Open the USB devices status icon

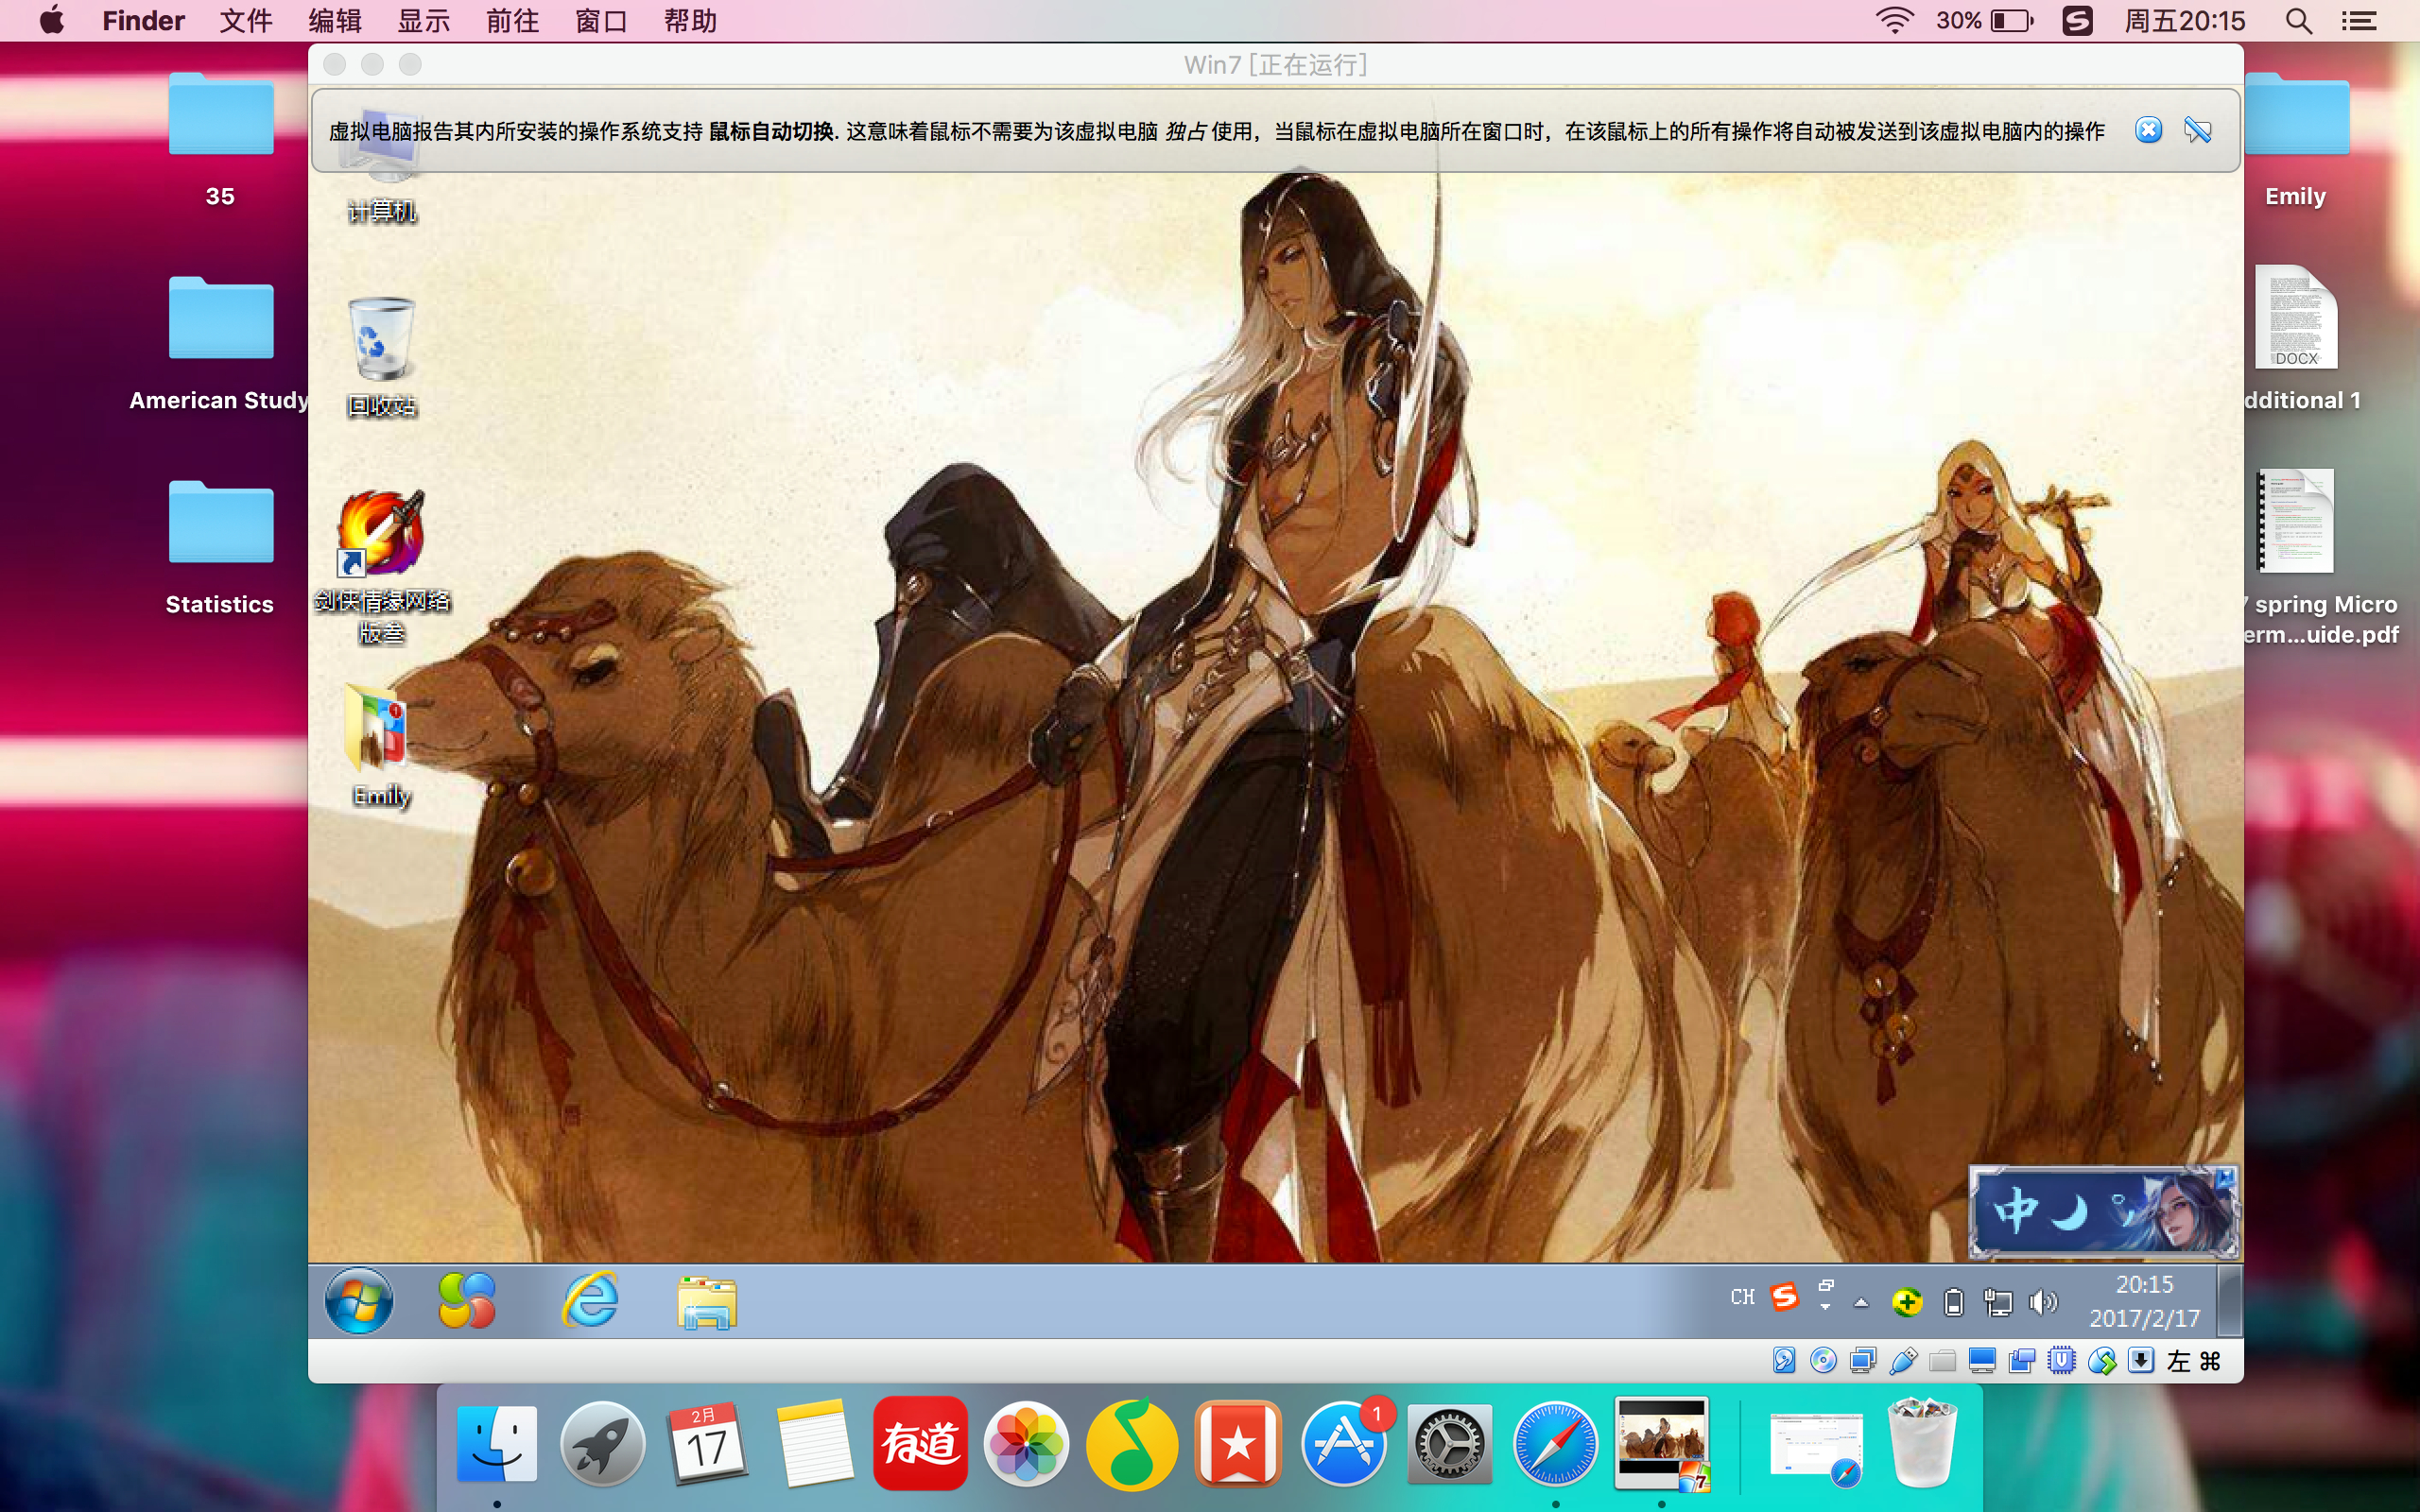pyautogui.click(x=1903, y=1361)
